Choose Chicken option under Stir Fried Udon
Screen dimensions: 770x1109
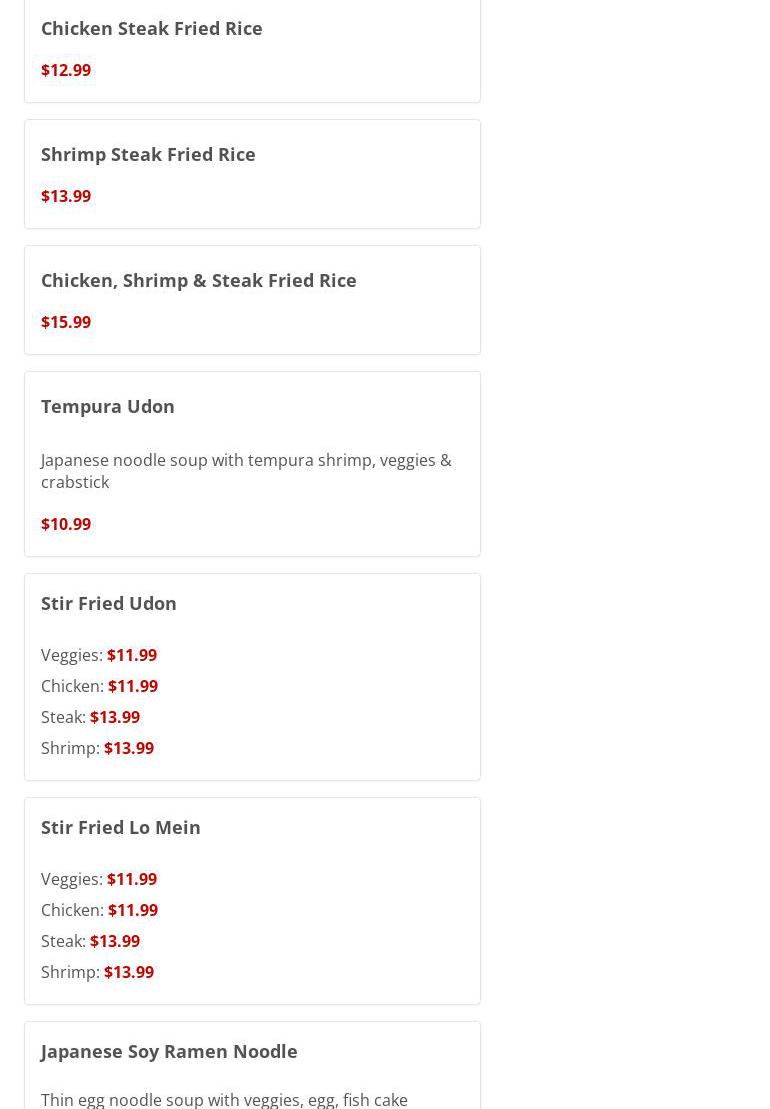point(100,686)
